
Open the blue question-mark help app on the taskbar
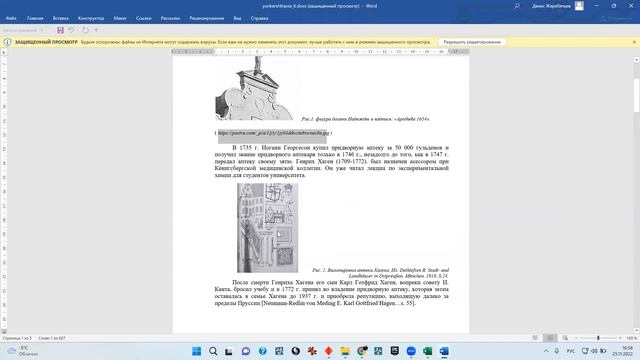point(262,351)
